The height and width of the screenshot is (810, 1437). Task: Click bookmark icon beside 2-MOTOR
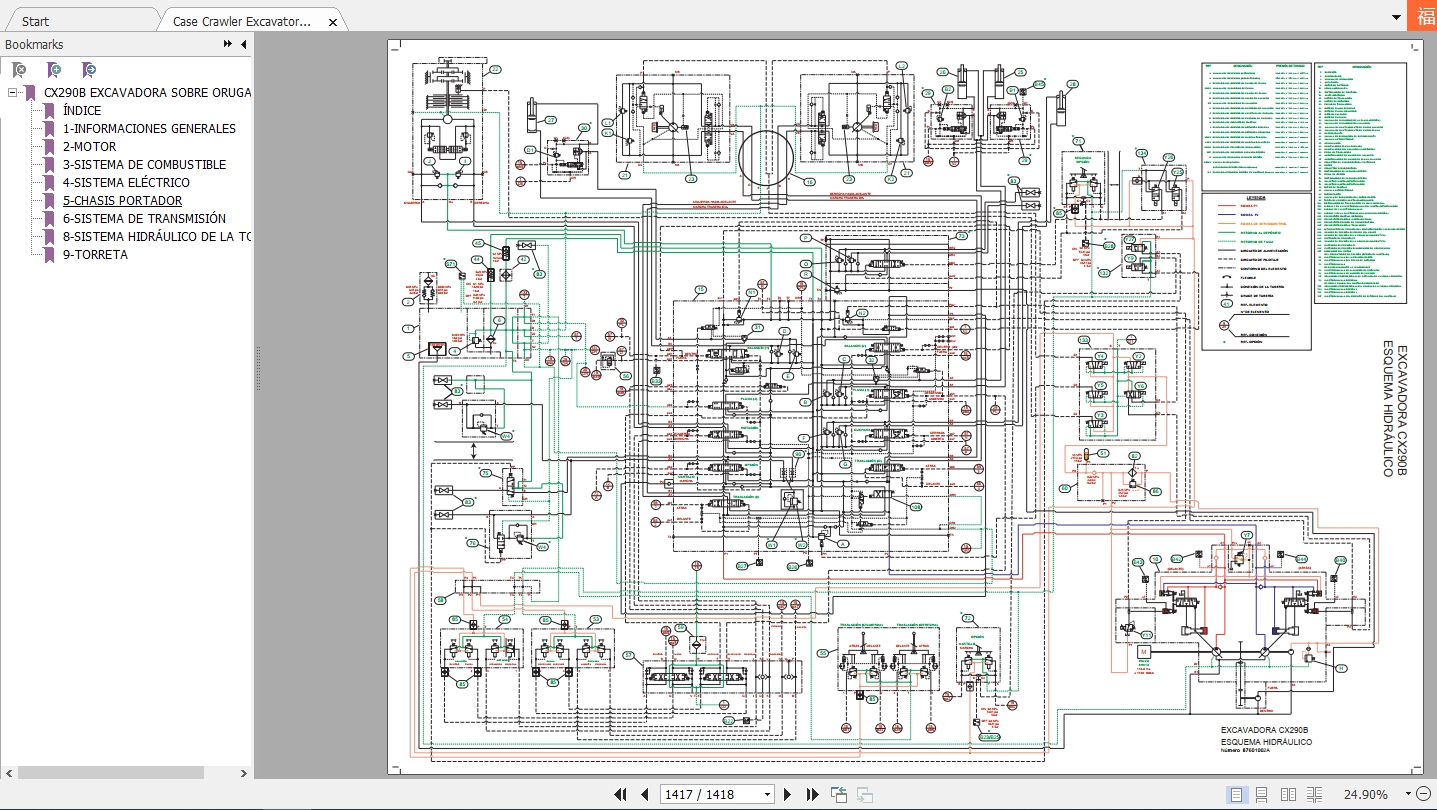pyautogui.click(x=49, y=147)
